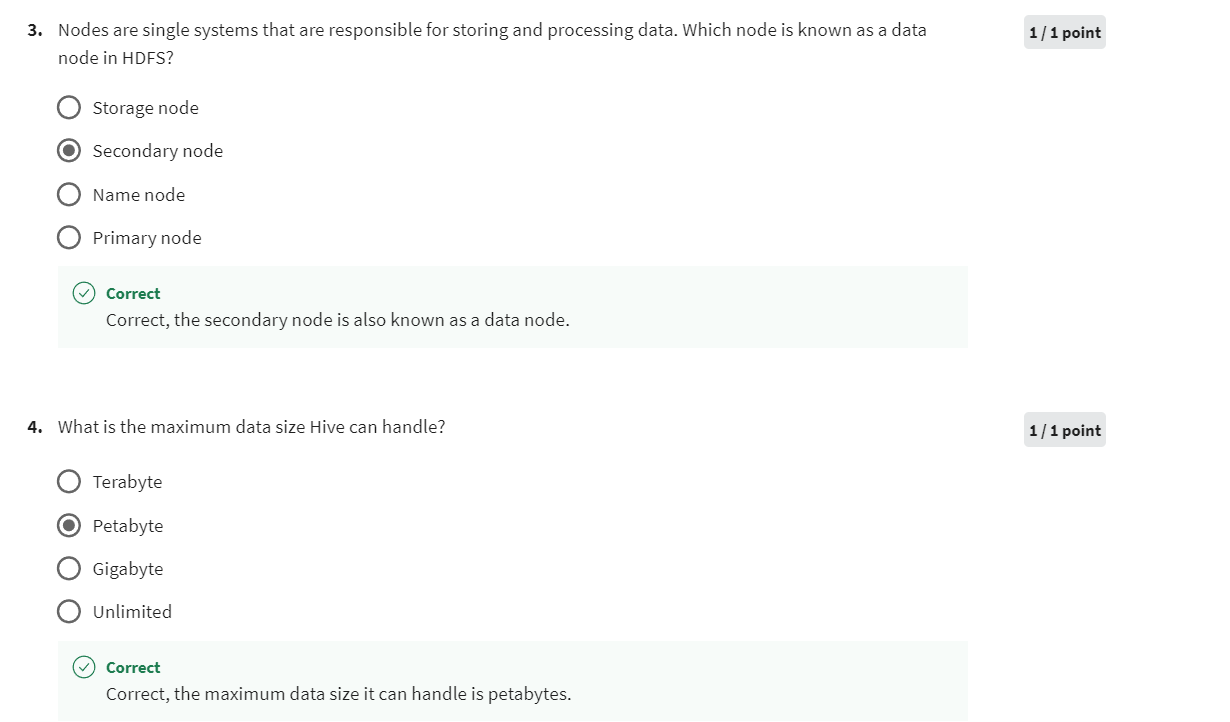Select the Storage node answer option
This screenshot has width=1230, height=722.
(x=145, y=107)
